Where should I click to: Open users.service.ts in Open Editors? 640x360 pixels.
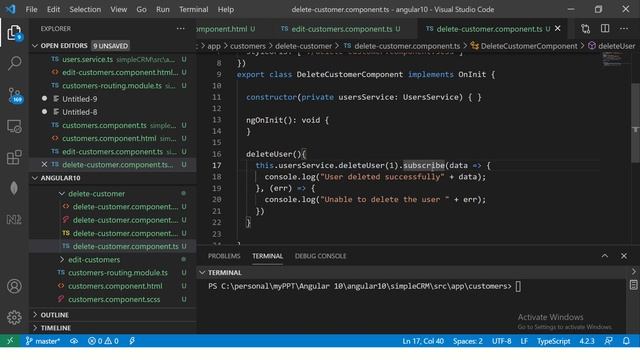pyautogui.click(x=112, y=59)
